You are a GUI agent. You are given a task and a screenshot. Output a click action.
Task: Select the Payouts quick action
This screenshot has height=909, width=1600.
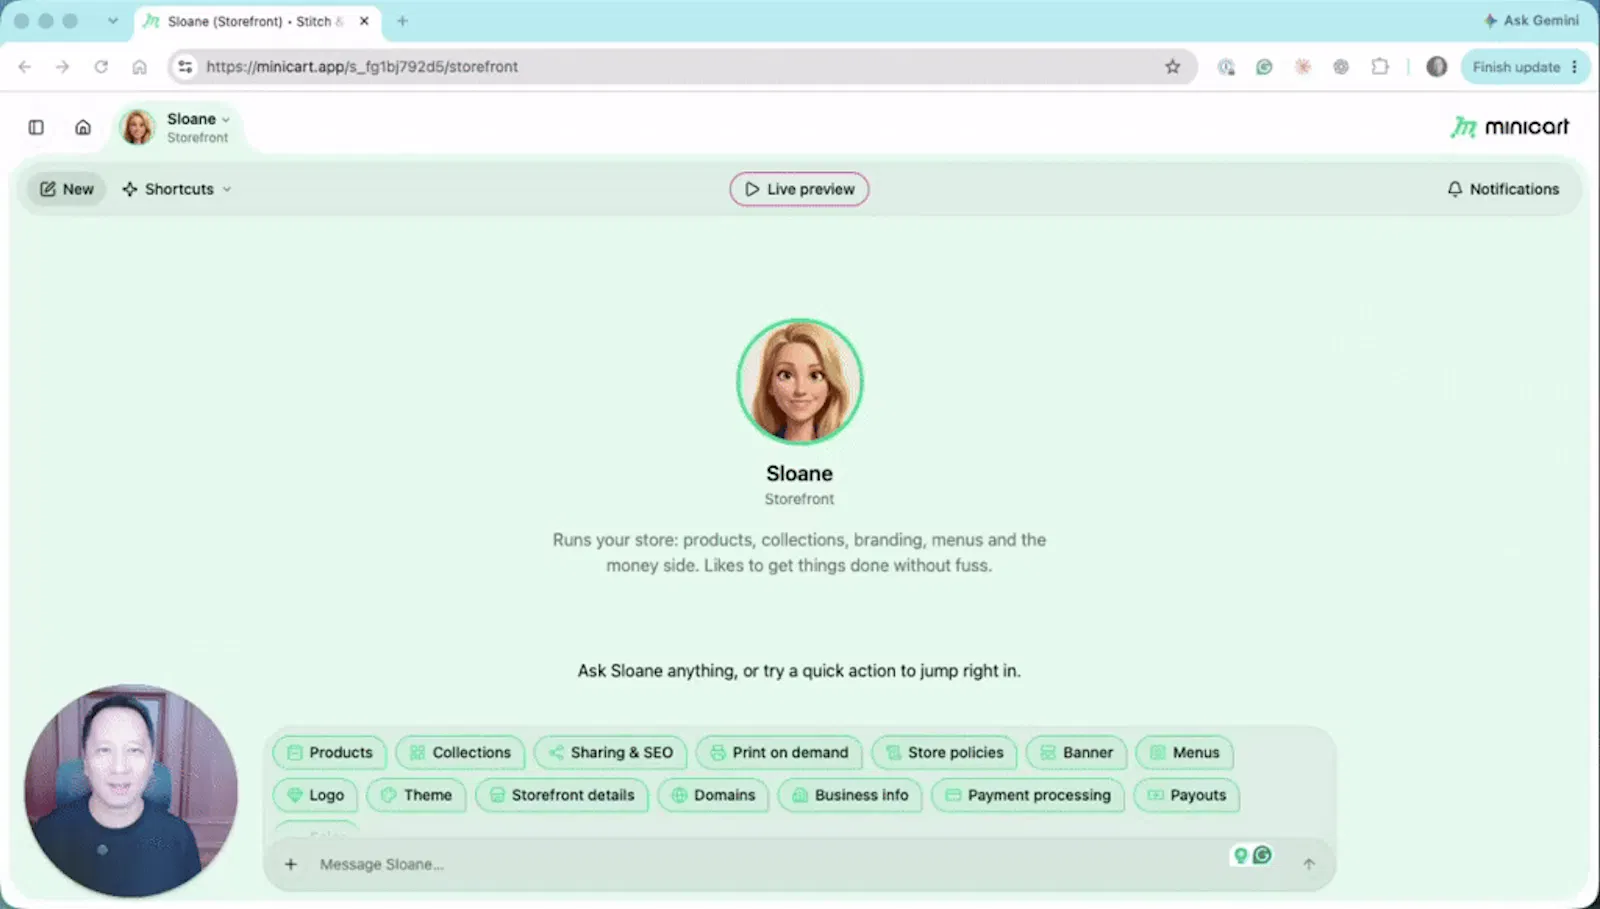[1187, 795]
